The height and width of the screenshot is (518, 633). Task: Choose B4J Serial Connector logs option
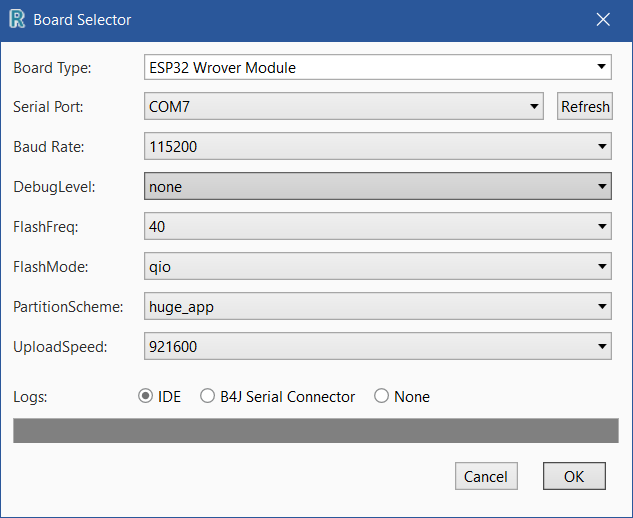click(208, 396)
